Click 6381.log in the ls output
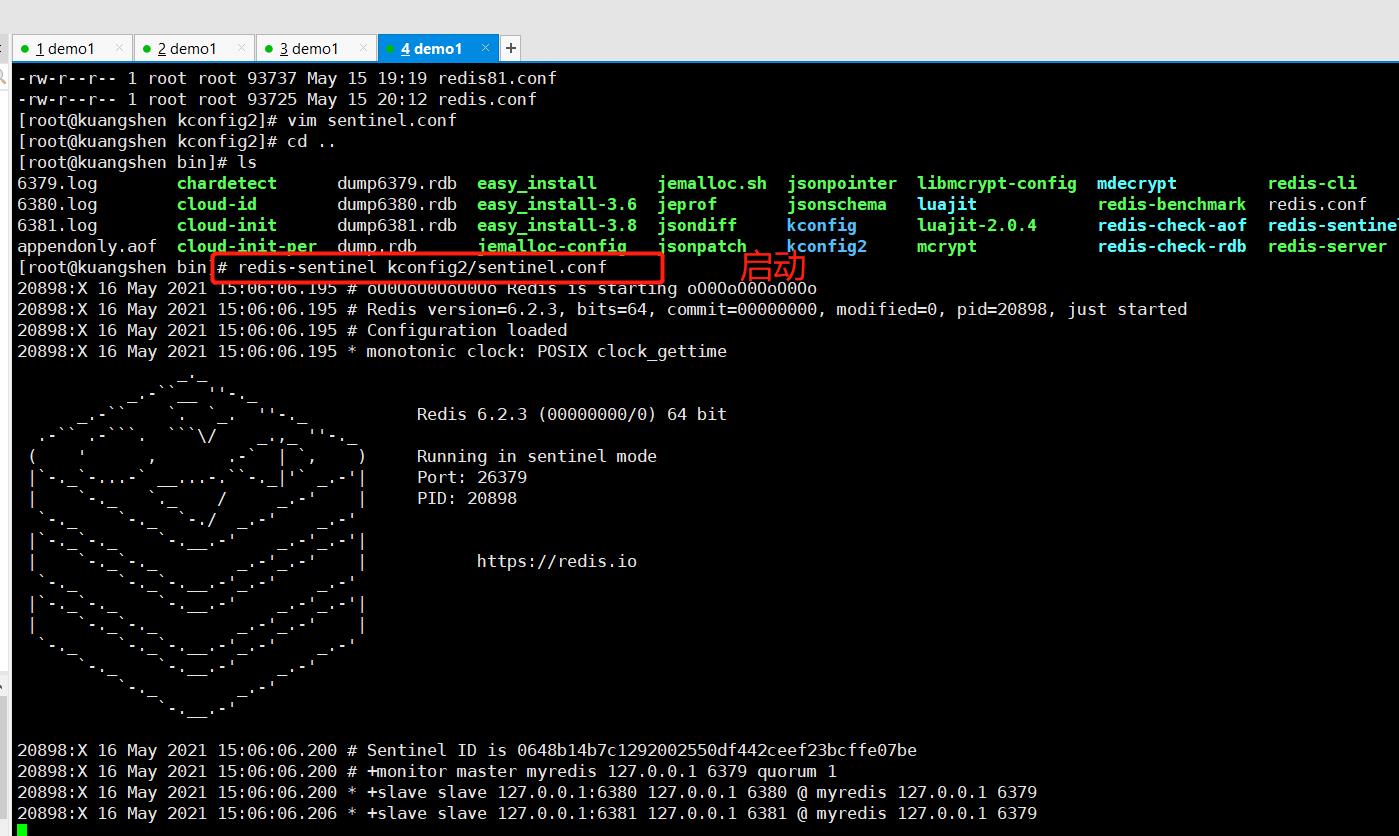Screen dimensions: 1399x836 coord(57,225)
